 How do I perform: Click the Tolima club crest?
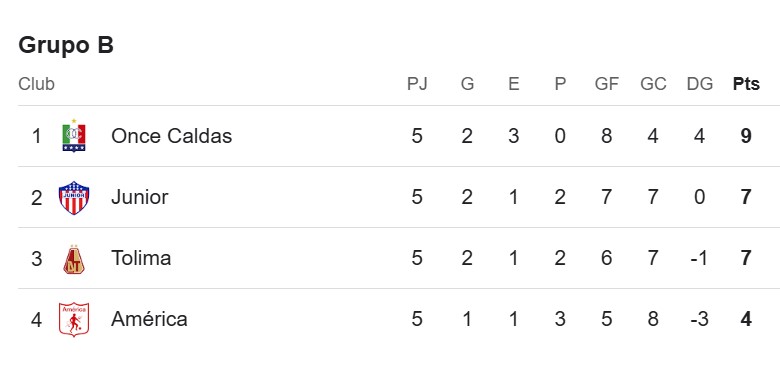point(74,259)
